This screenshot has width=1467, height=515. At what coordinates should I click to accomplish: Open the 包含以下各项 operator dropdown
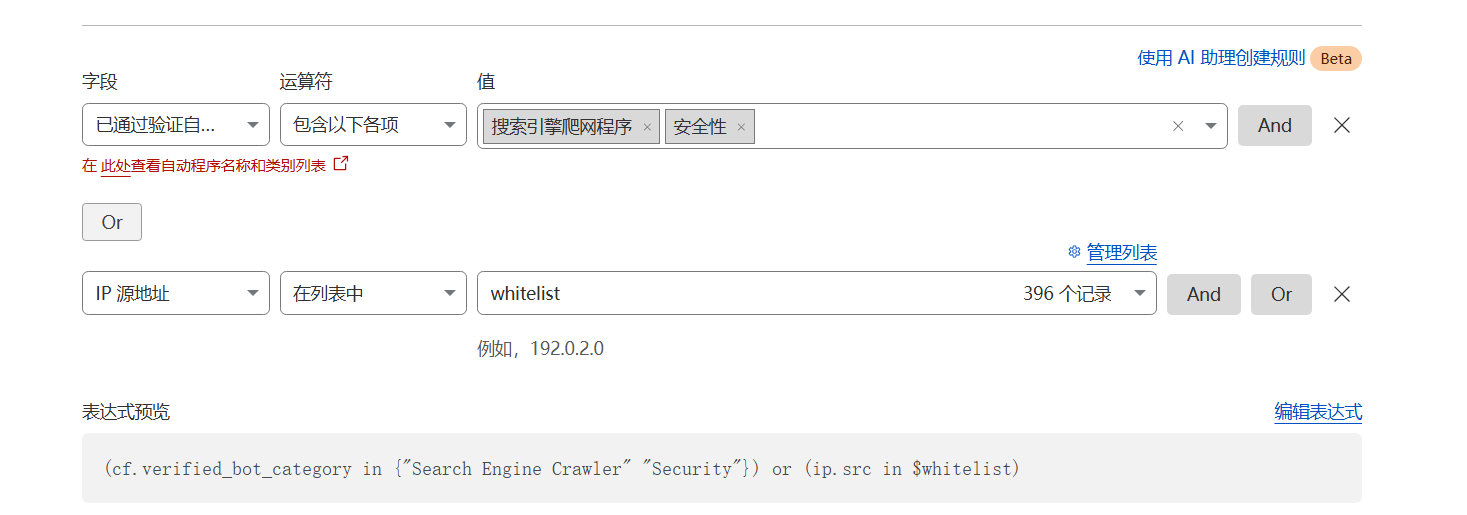pyautogui.click(x=373, y=125)
